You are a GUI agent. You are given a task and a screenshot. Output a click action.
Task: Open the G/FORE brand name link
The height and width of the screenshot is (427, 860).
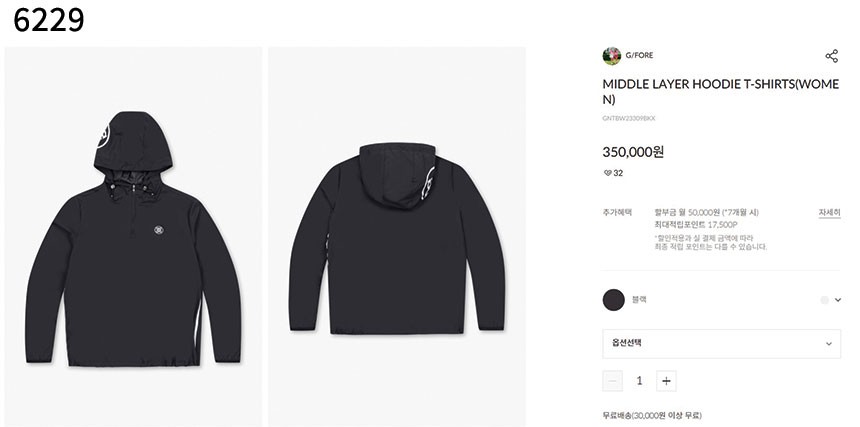tap(640, 56)
